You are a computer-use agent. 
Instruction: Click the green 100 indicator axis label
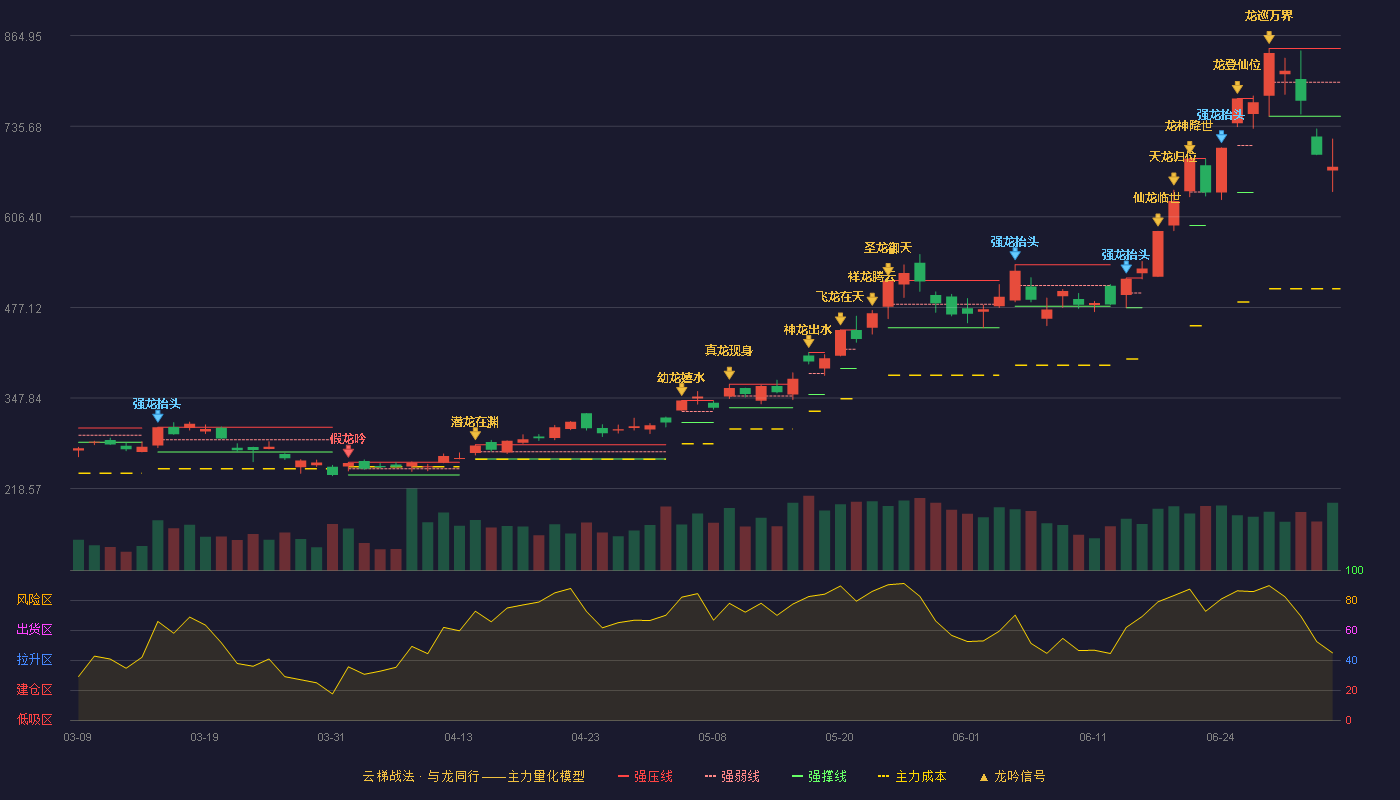pos(1354,571)
